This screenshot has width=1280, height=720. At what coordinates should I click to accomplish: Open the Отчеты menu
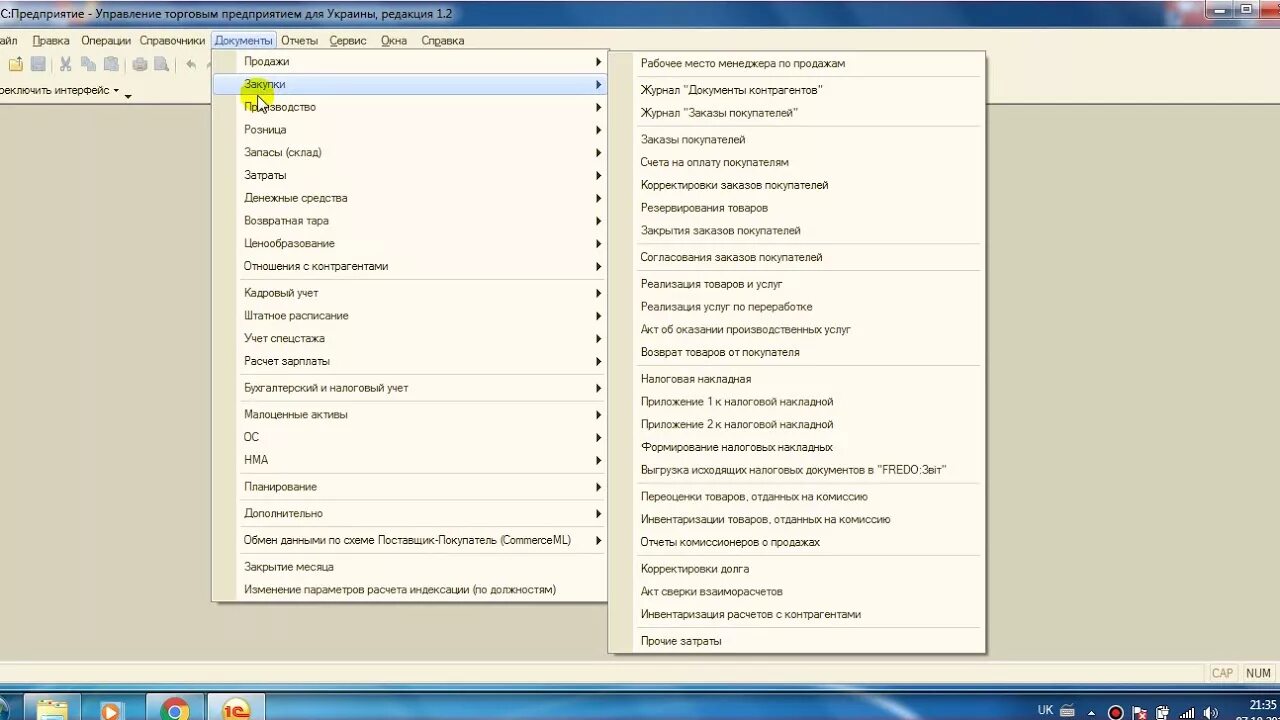point(299,41)
